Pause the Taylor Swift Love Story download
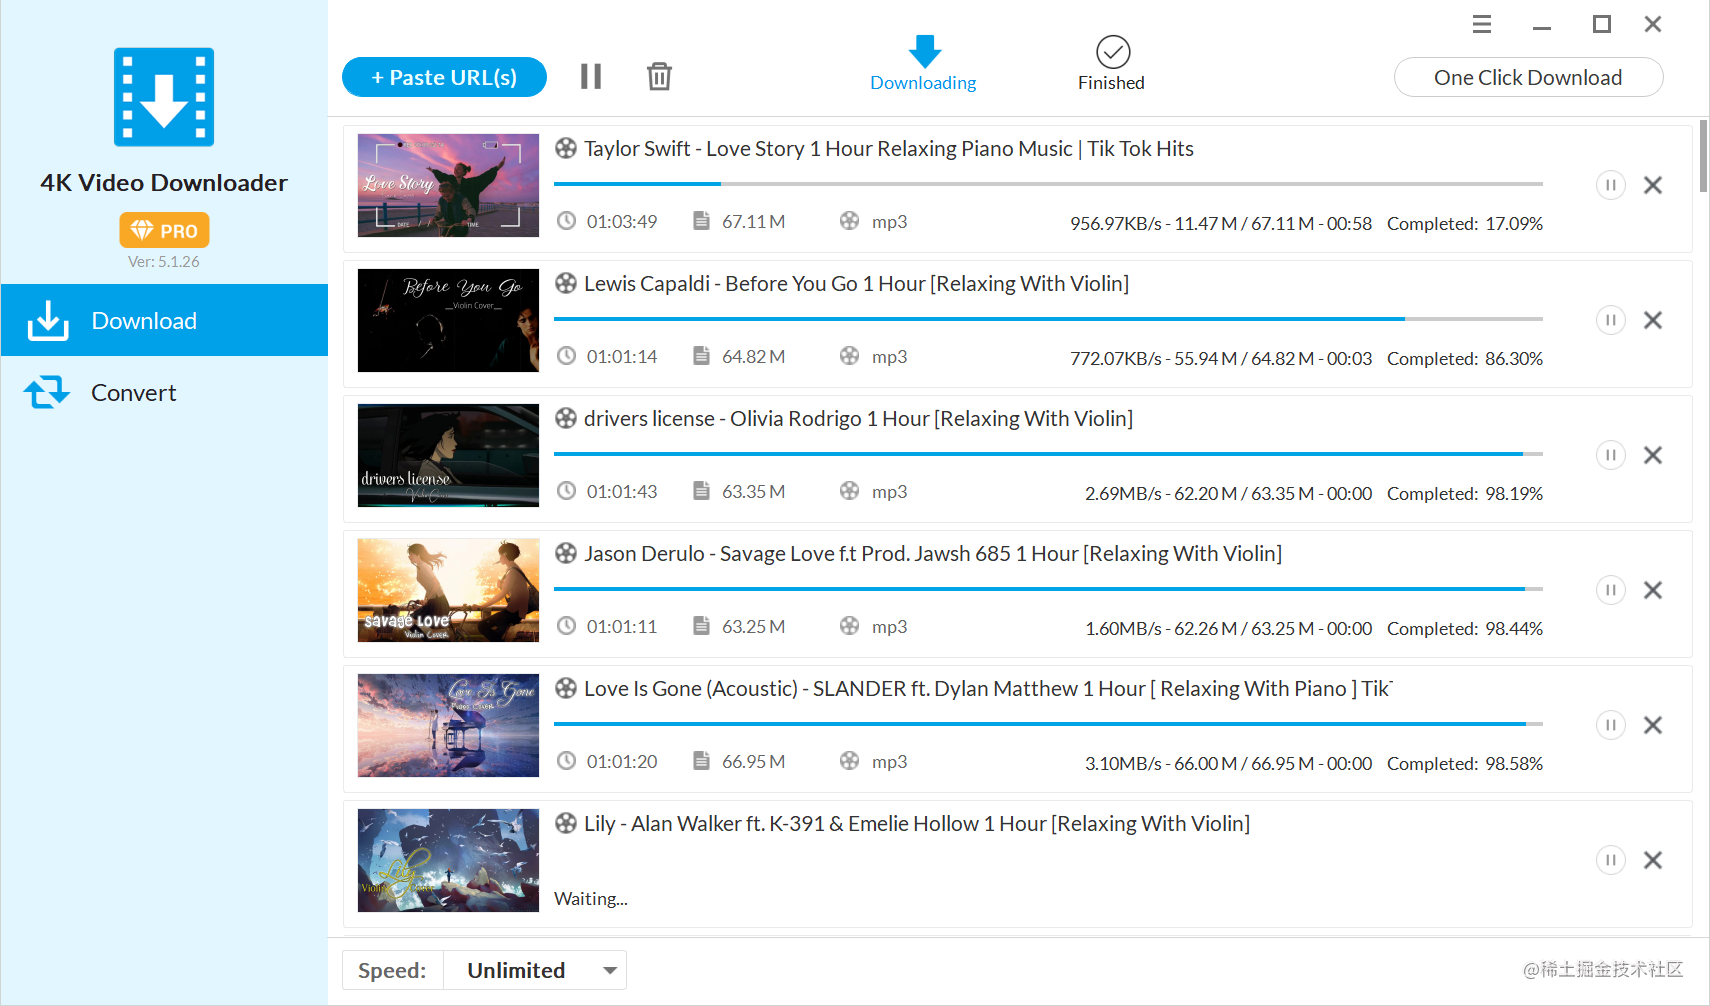The image size is (1710, 1006). point(1610,185)
